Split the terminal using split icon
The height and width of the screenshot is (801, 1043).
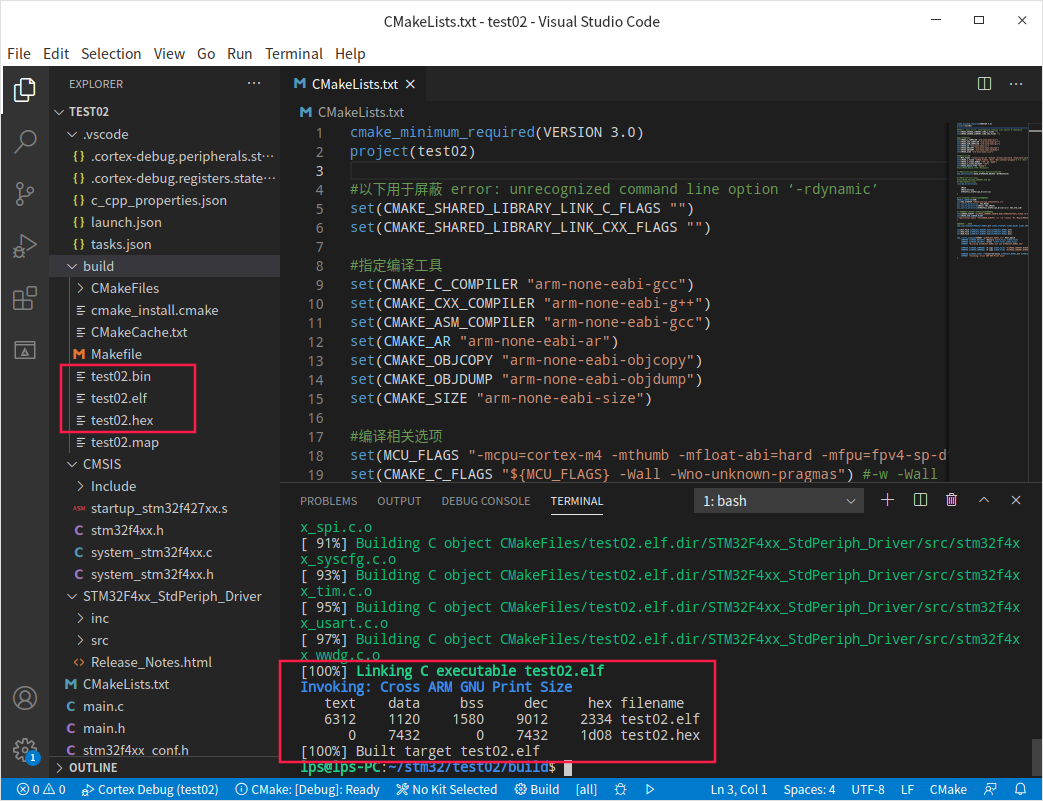920,500
